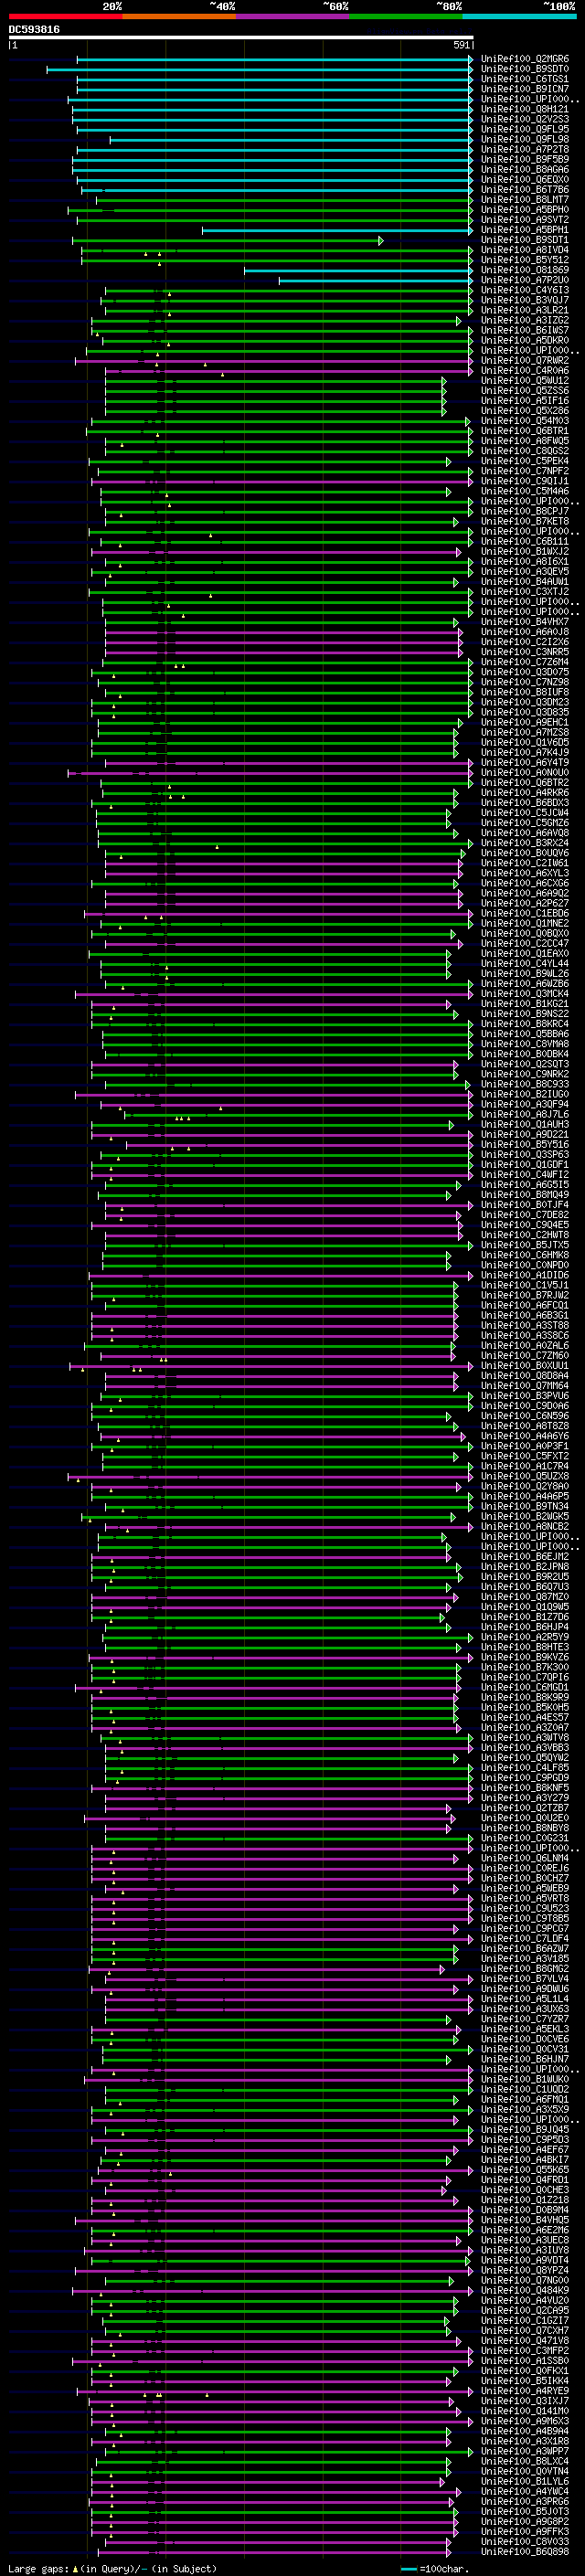Screen dimensions: 585x2576
Task: Click the cyan =100char. scale line
Action: coord(408,2568)
